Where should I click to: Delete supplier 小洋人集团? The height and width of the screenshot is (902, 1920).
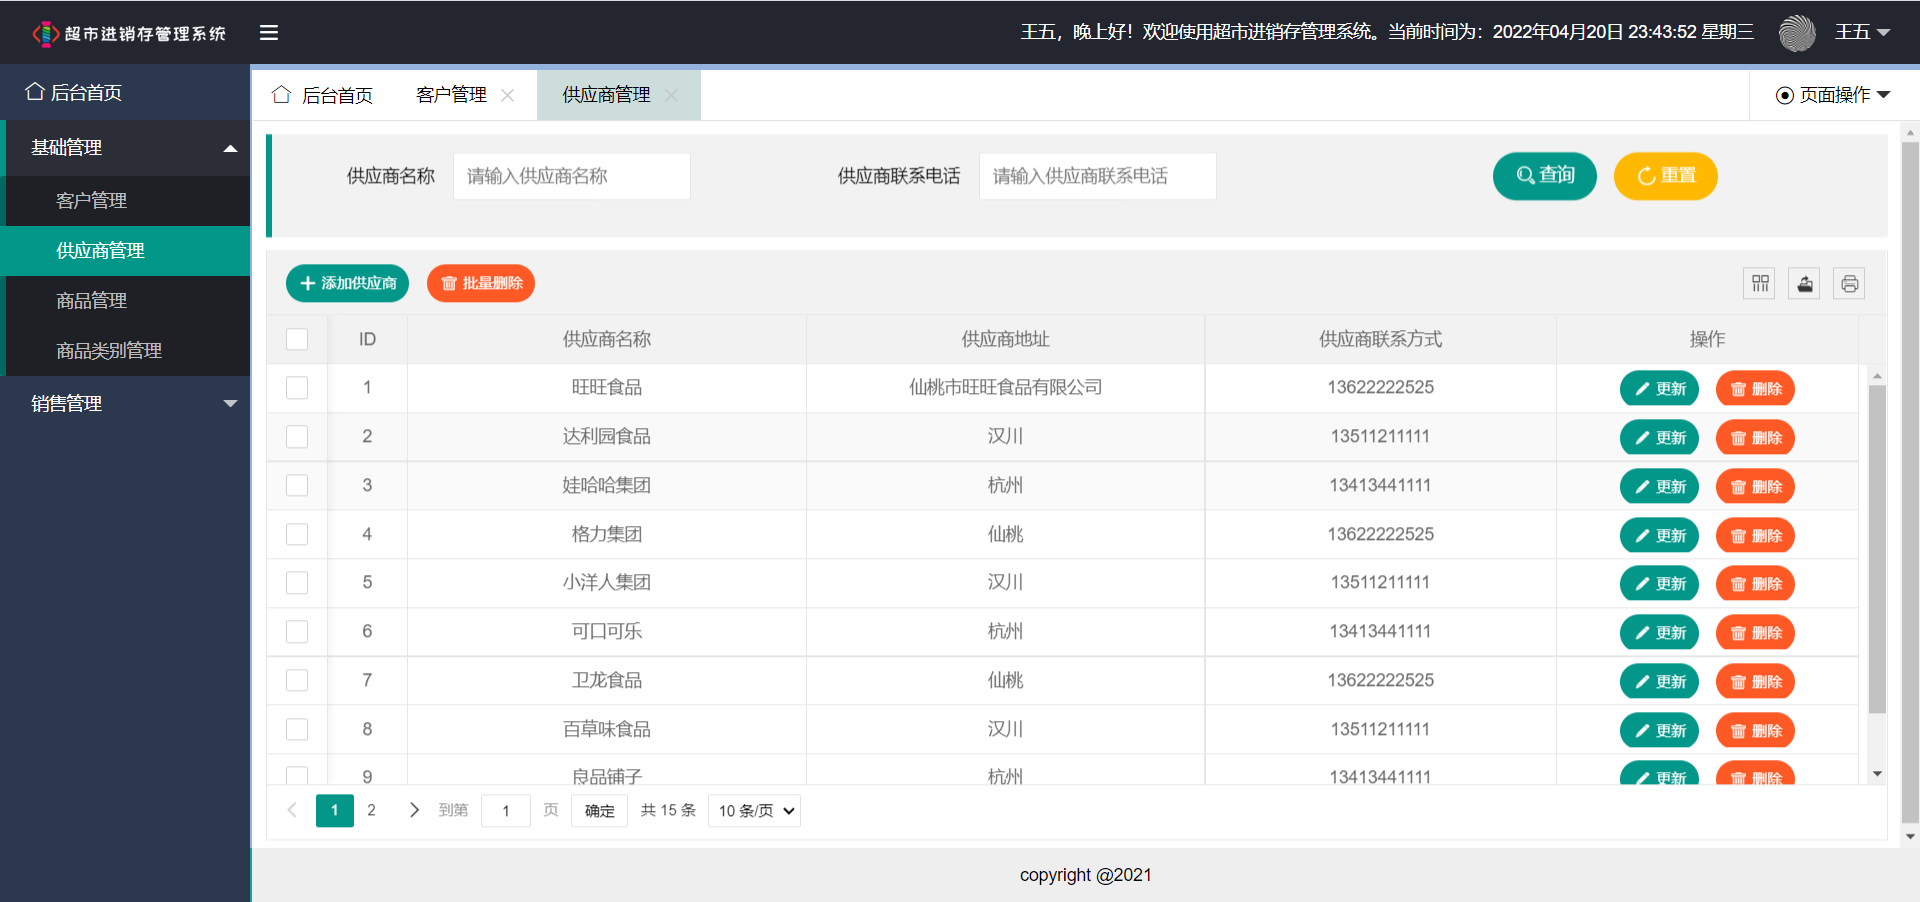click(x=1755, y=584)
